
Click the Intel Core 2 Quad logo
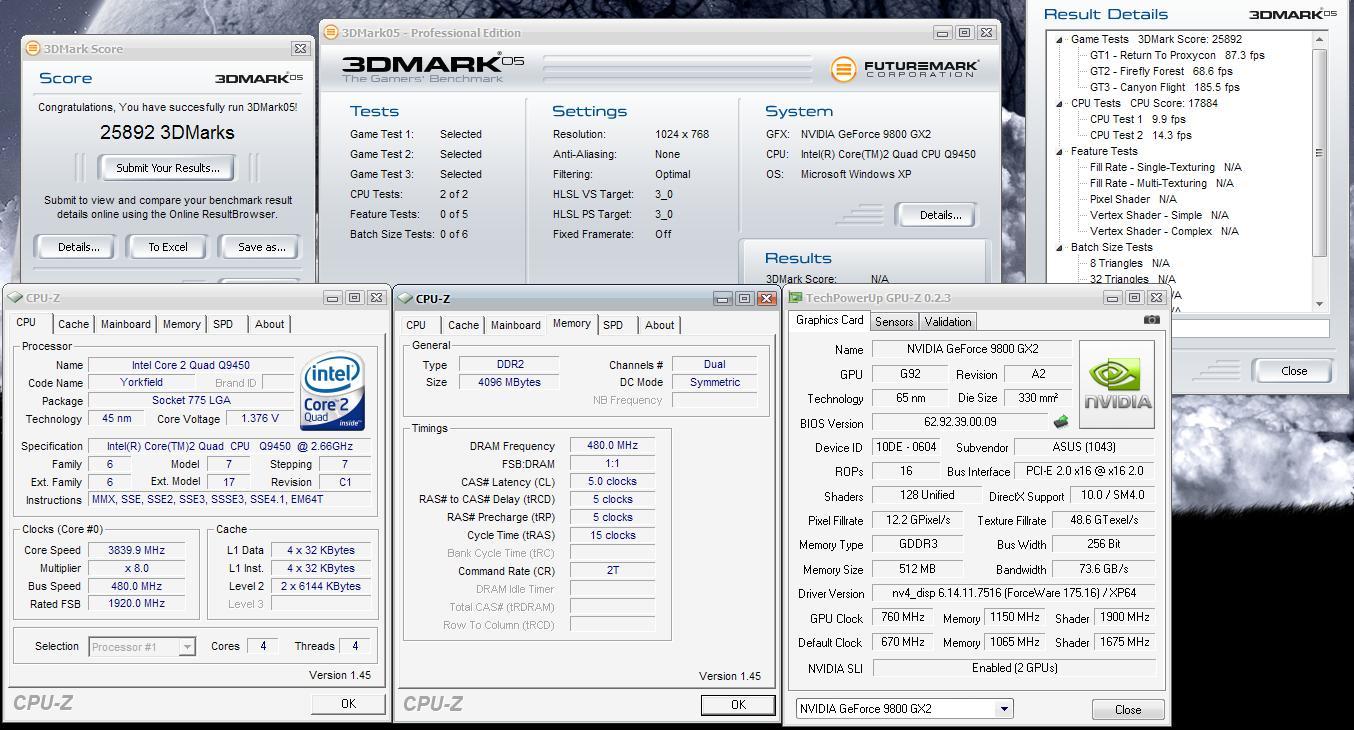[333, 391]
